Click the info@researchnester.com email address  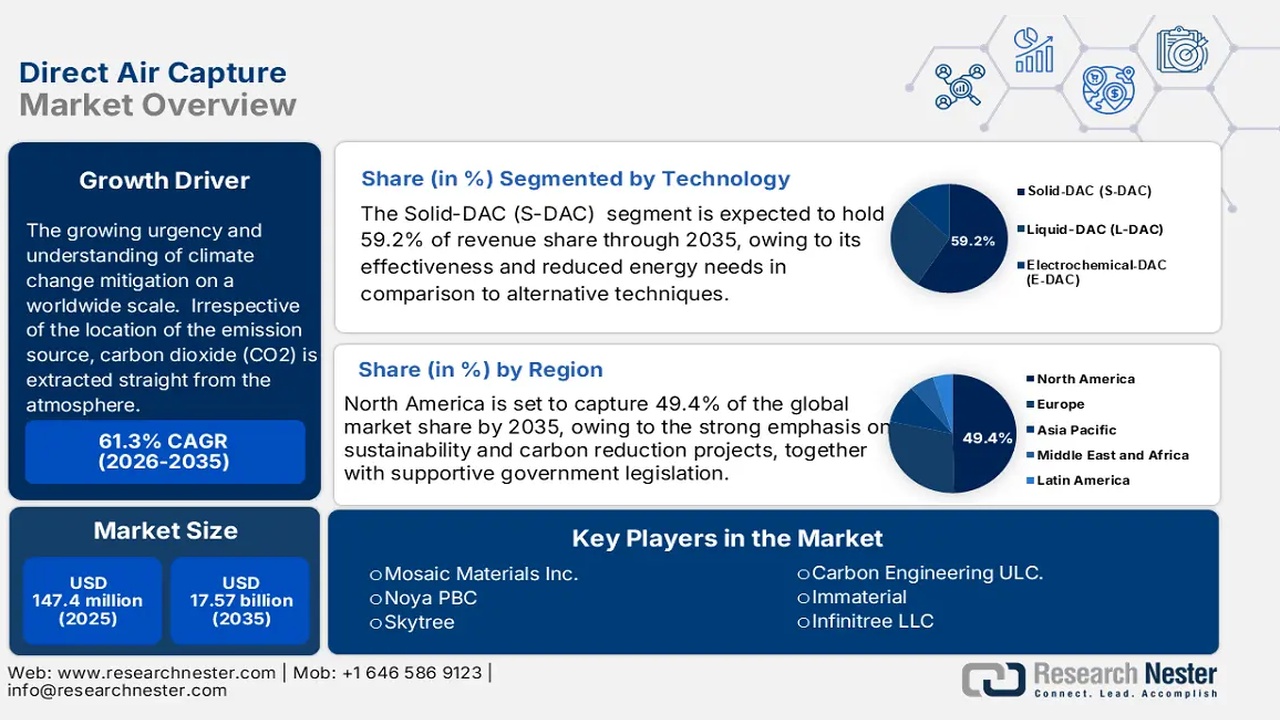(x=117, y=690)
